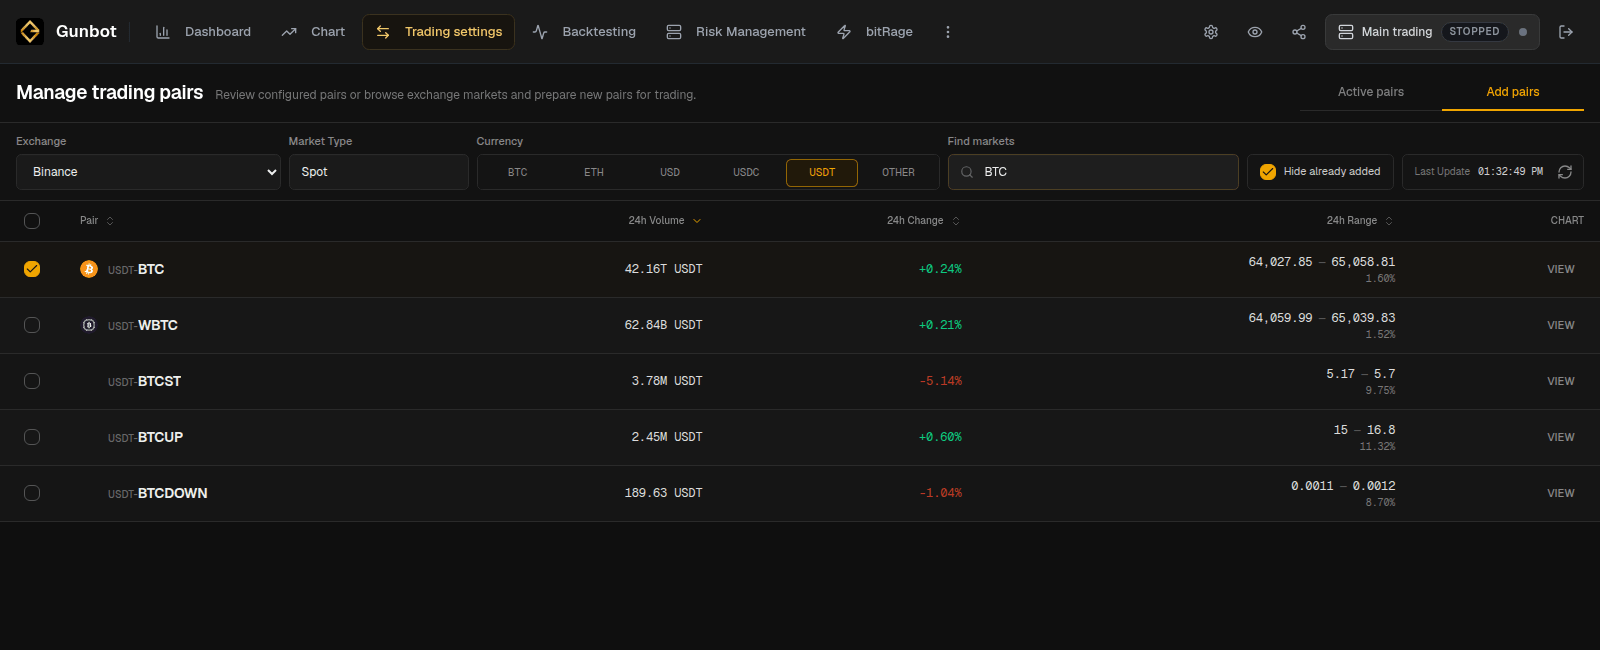Switch to the Active pairs tab
Image resolution: width=1600 pixels, height=650 pixels.
click(1371, 92)
